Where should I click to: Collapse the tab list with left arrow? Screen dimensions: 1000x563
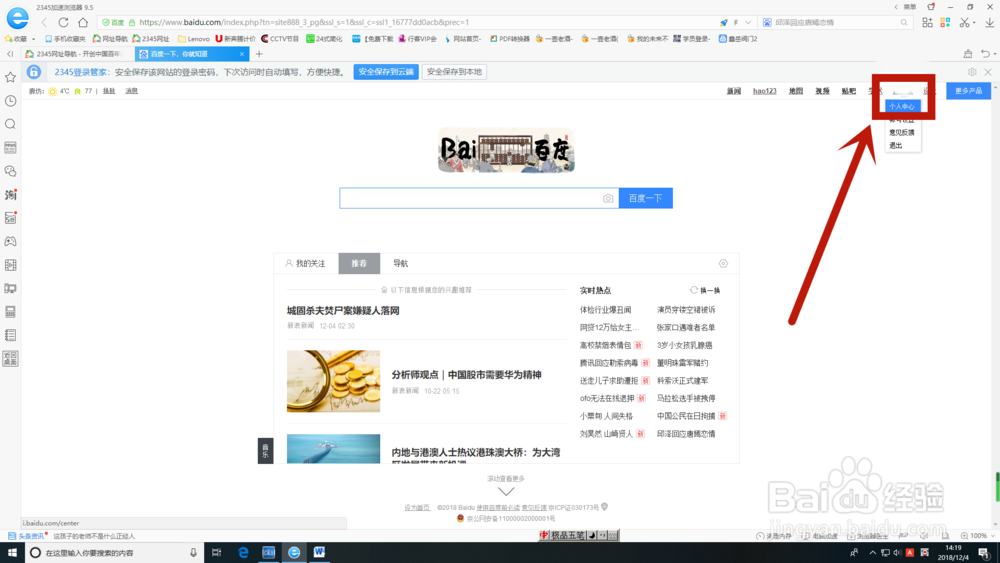pyautogui.click(x=10, y=54)
